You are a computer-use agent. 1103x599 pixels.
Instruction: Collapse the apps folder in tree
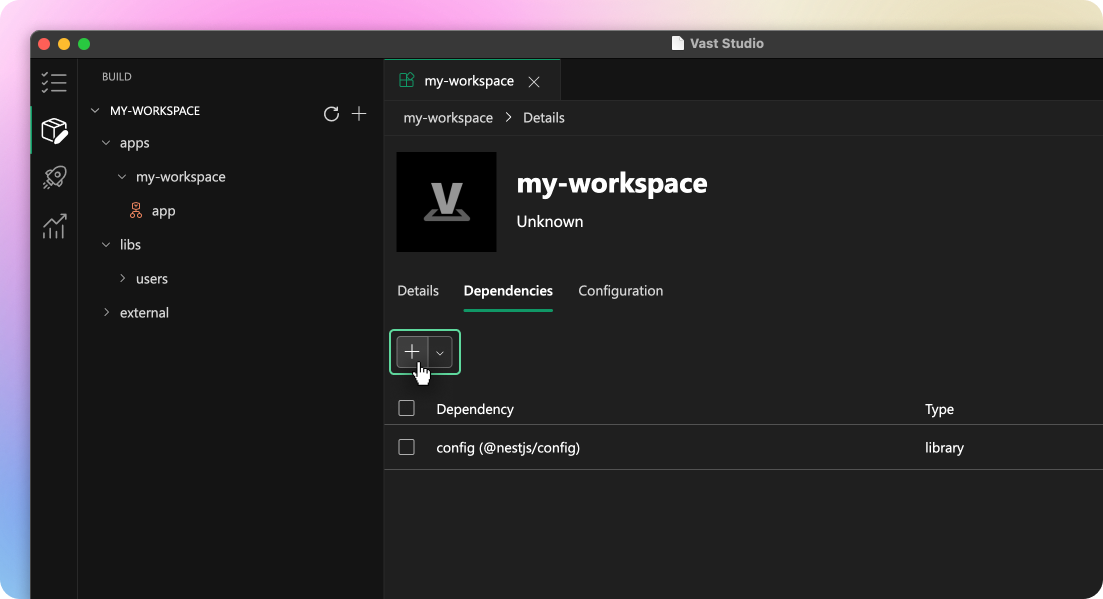pyautogui.click(x=108, y=143)
